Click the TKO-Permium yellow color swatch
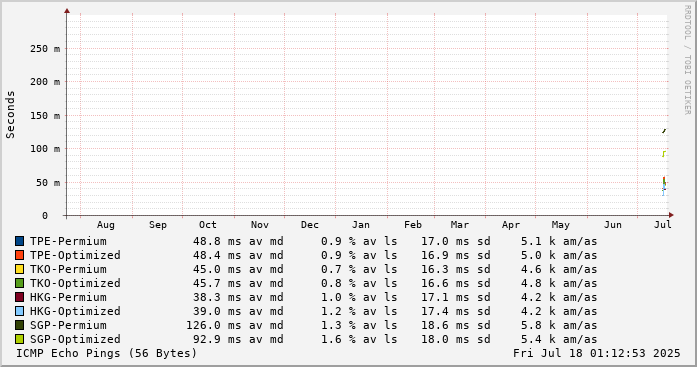 tap(20, 269)
